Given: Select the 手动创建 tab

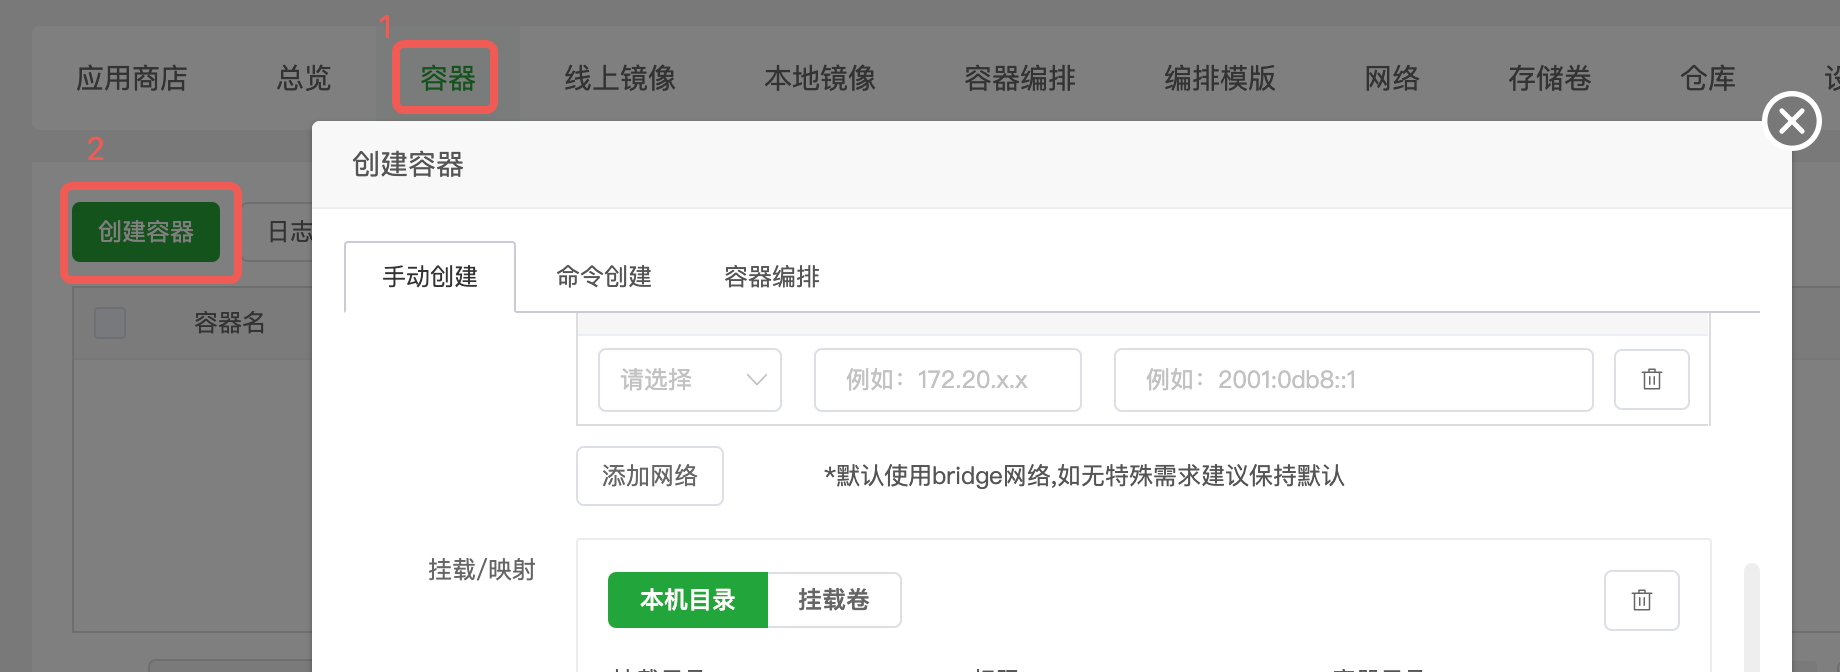Looking at the screenshot, I should click(430, 277).
